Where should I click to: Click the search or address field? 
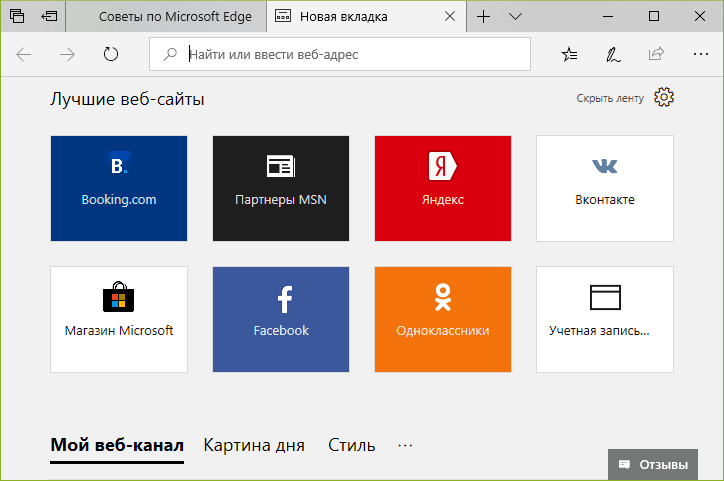(340, 54)
